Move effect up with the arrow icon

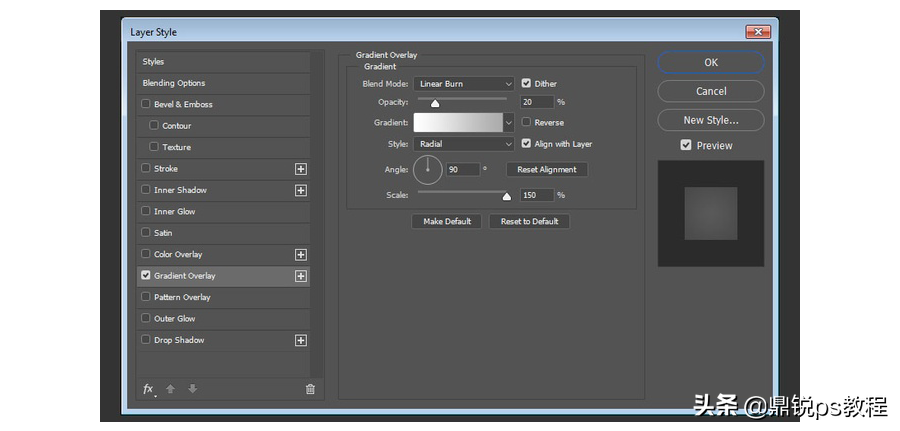pos(170,389)
